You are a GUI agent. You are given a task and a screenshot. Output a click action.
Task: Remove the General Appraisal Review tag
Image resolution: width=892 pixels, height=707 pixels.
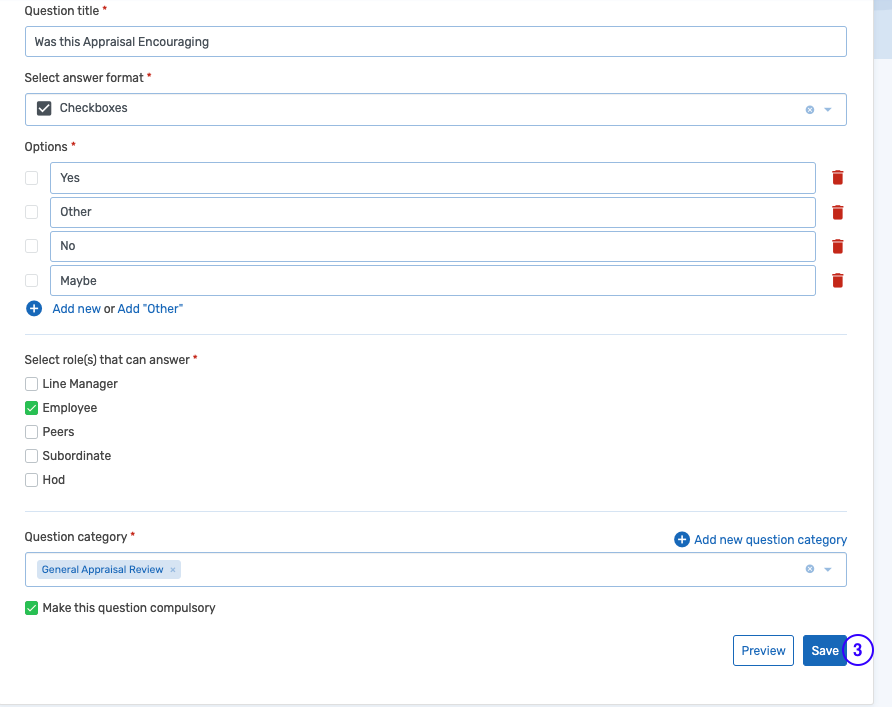tap(173, 570)
